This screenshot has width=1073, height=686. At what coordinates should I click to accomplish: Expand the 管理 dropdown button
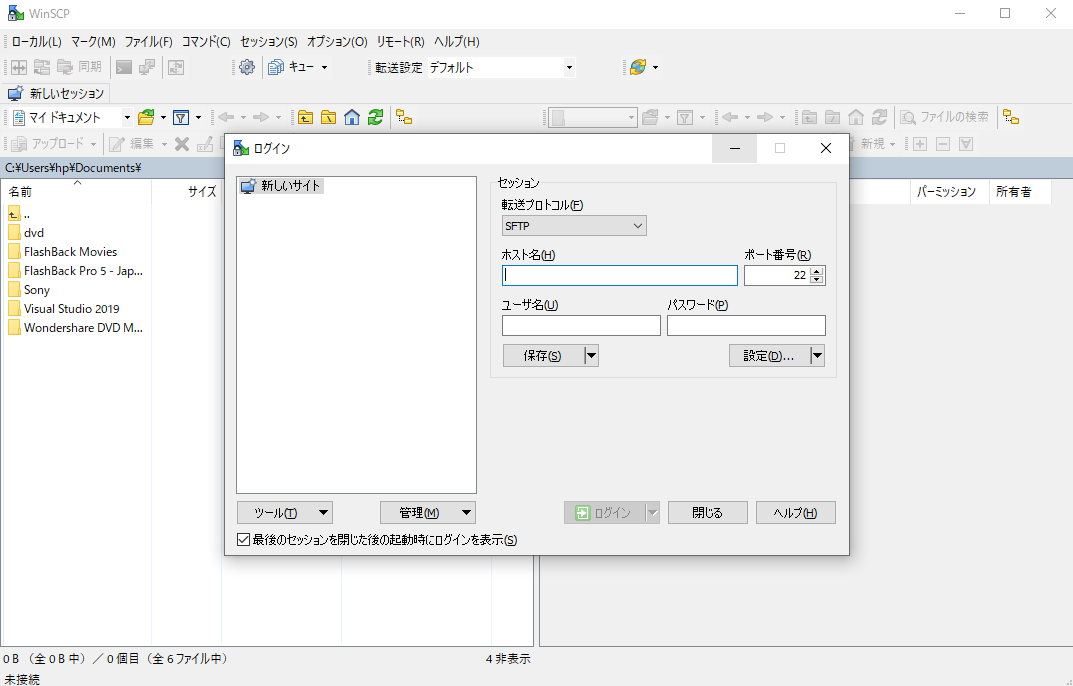(x=428, y=513)
